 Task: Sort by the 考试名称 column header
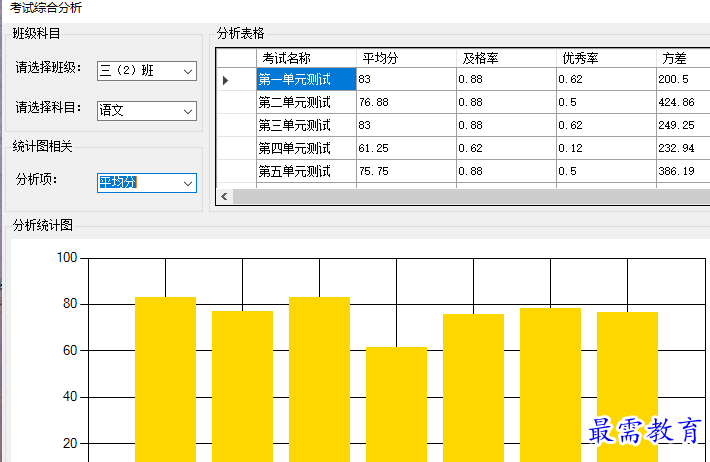pyautogui.click(x=306, y=57)
